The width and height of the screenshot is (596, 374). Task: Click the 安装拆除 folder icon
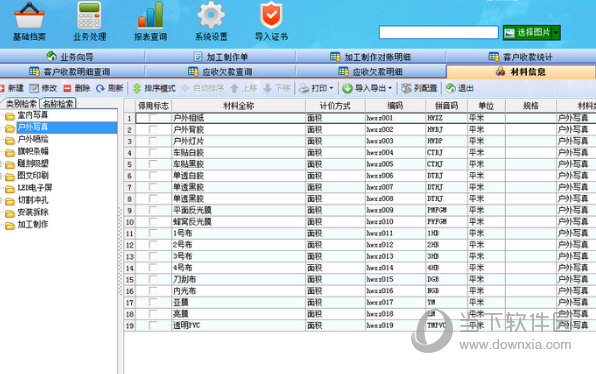click(10, 214)
